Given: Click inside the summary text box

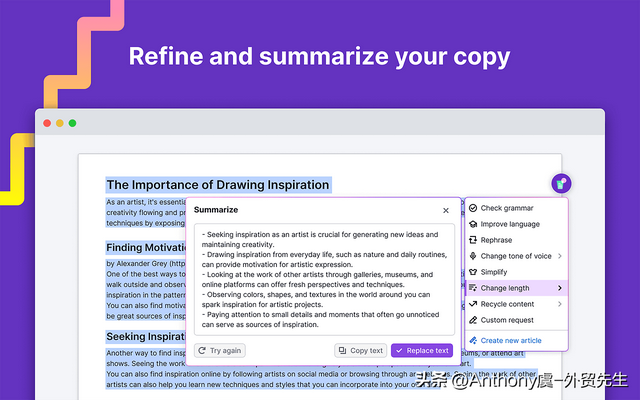Looking at the screenshot, I should (x=324, y=279).
